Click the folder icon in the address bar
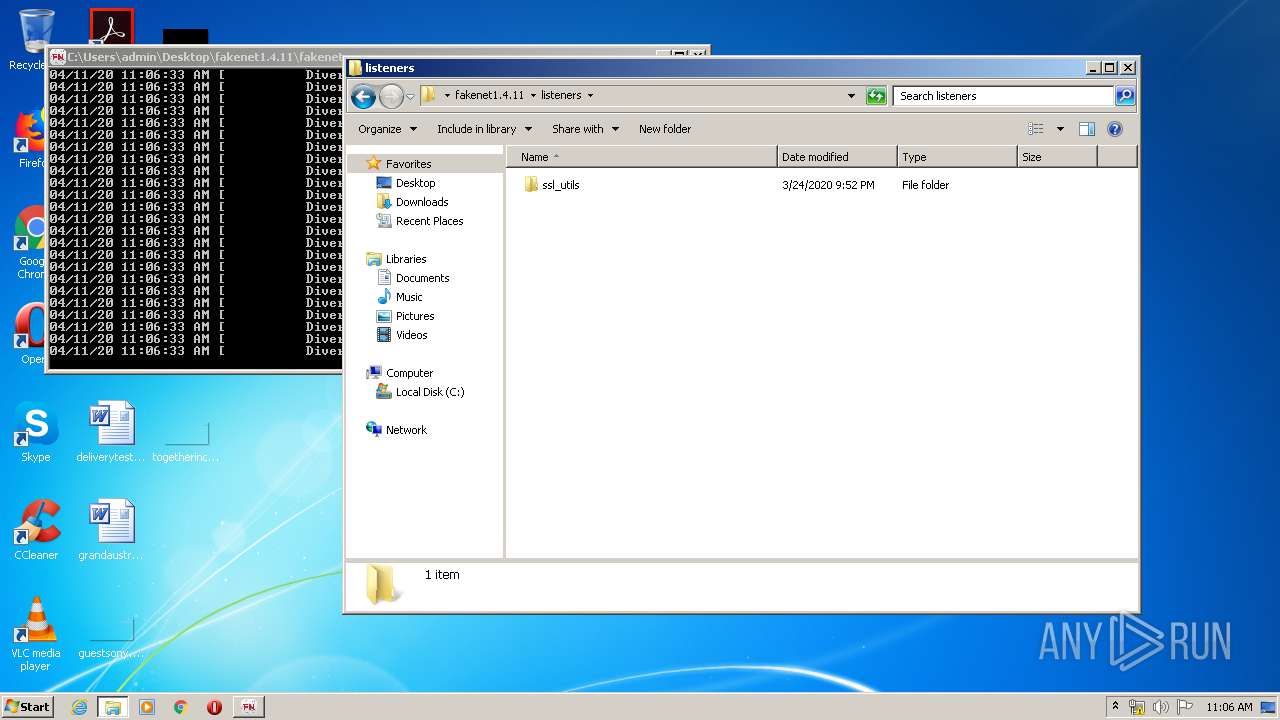1280x720 pixels. pos(429,95)
